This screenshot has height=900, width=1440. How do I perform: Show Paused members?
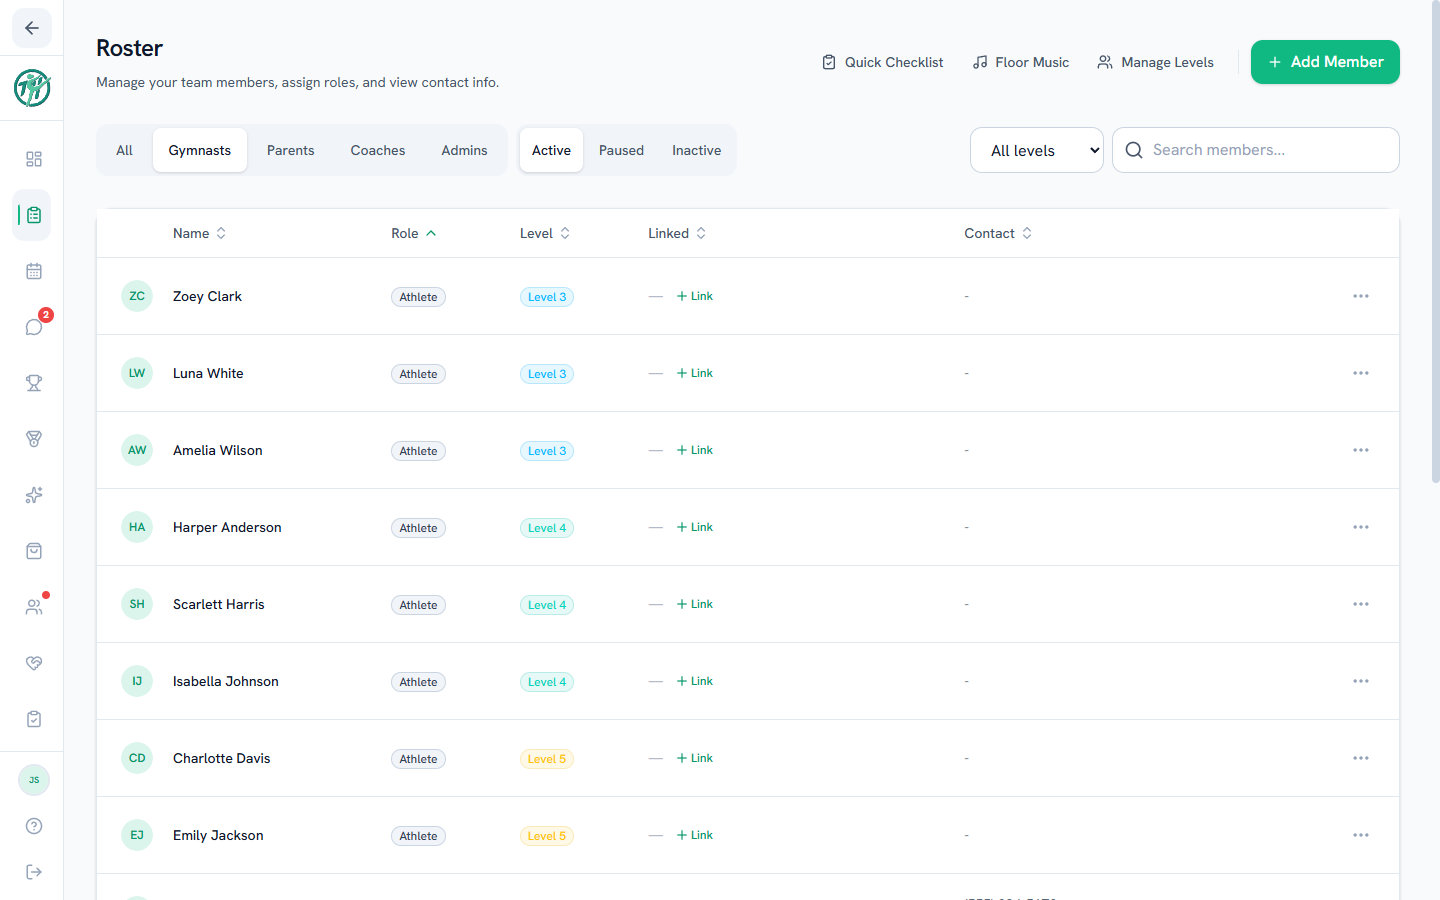tap(621, 150)
